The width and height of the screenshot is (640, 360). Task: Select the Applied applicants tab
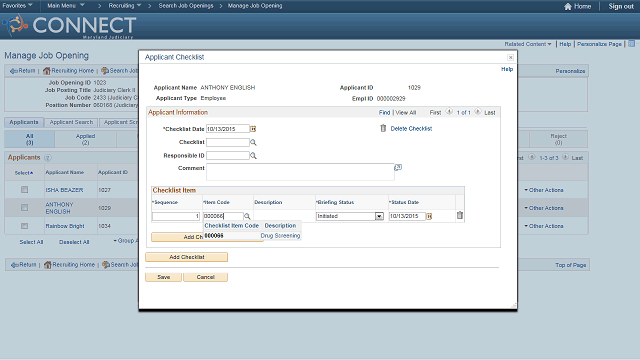click(x=85, y=139)
